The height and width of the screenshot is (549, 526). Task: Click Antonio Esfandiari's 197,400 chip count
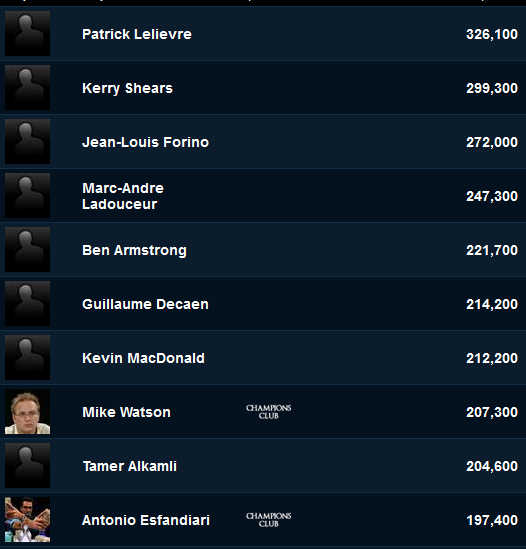coord(492,520)
